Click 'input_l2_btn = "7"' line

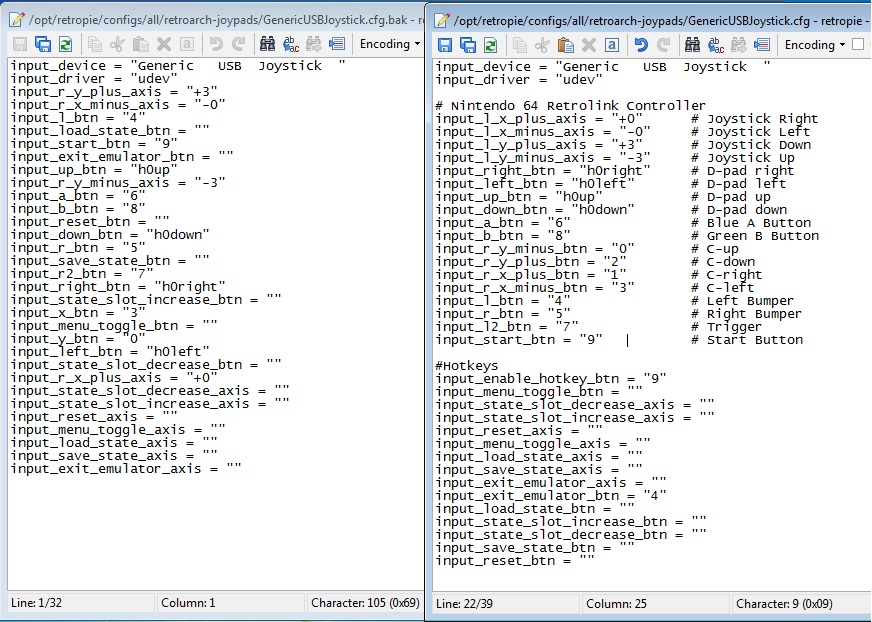pos(507,326)
